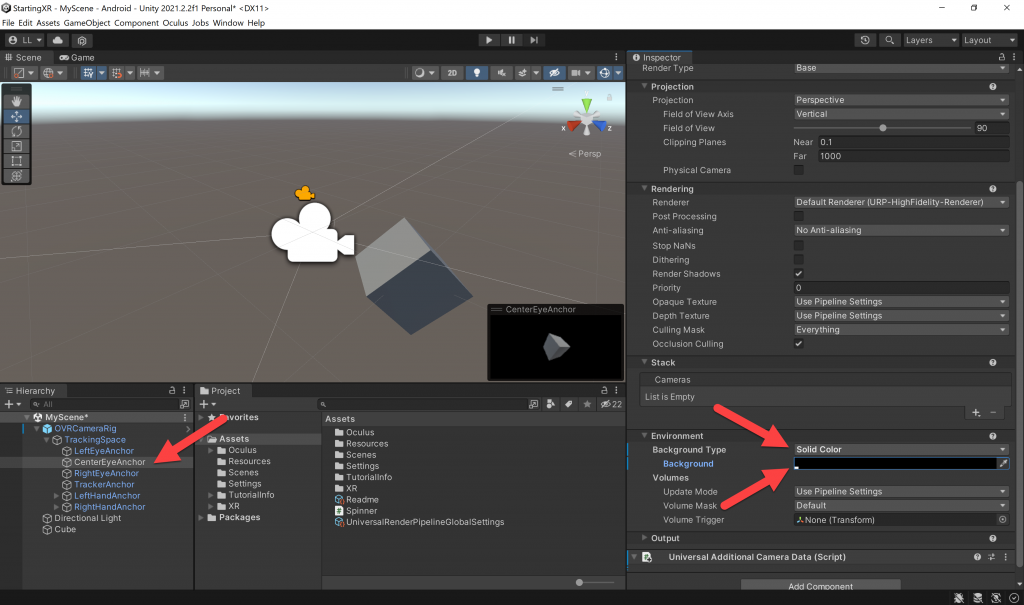
Task: Open Background Type dropdown
Action: click(x=901, y=450)
